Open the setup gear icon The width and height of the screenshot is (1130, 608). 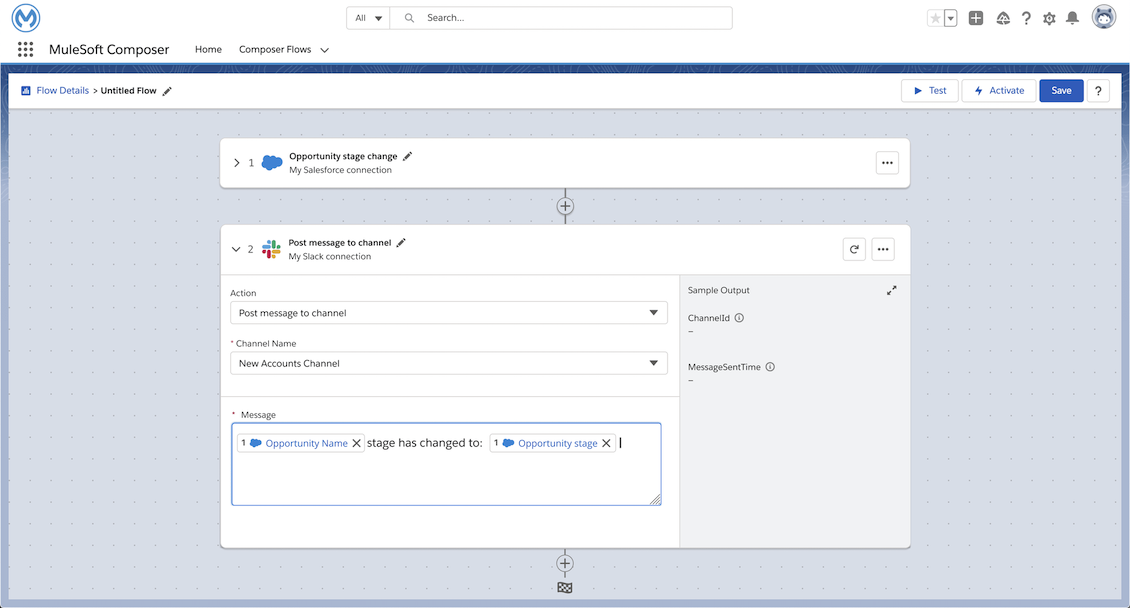point(1049,18)
